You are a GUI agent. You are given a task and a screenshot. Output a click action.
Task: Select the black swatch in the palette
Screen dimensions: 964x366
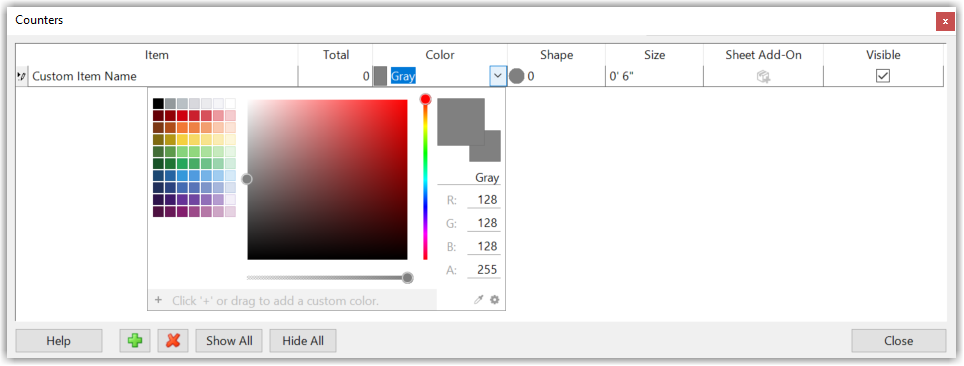(x=159, y=103)
